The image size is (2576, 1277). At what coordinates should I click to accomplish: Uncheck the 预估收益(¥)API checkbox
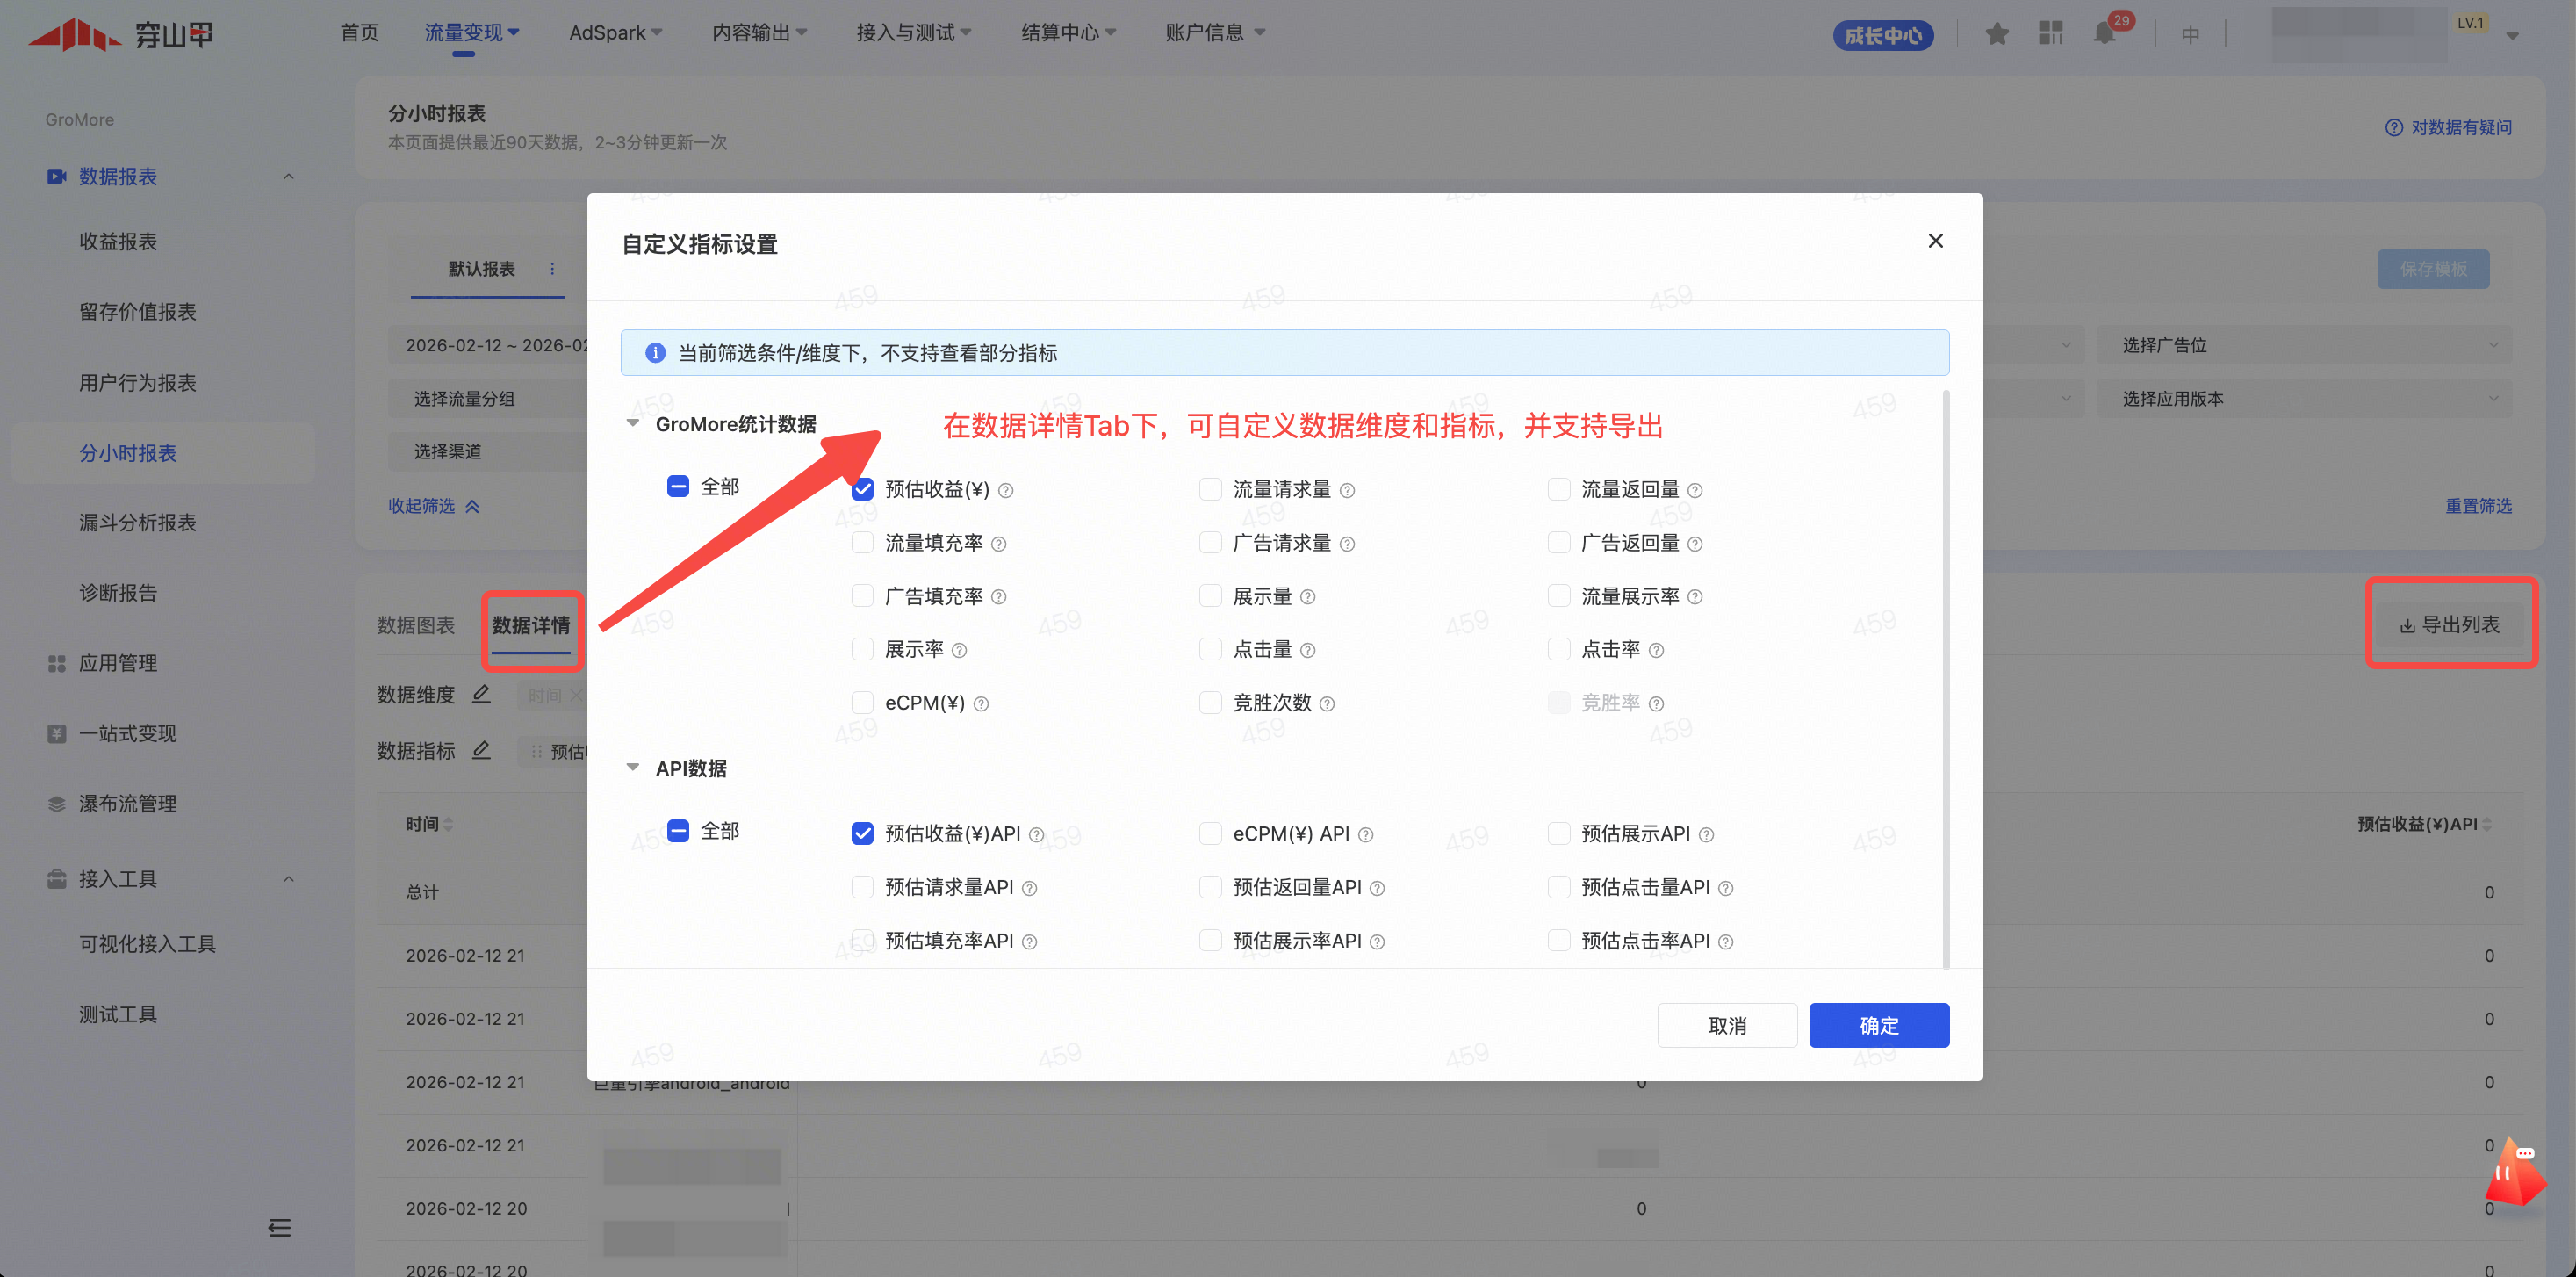coord(862,833)
